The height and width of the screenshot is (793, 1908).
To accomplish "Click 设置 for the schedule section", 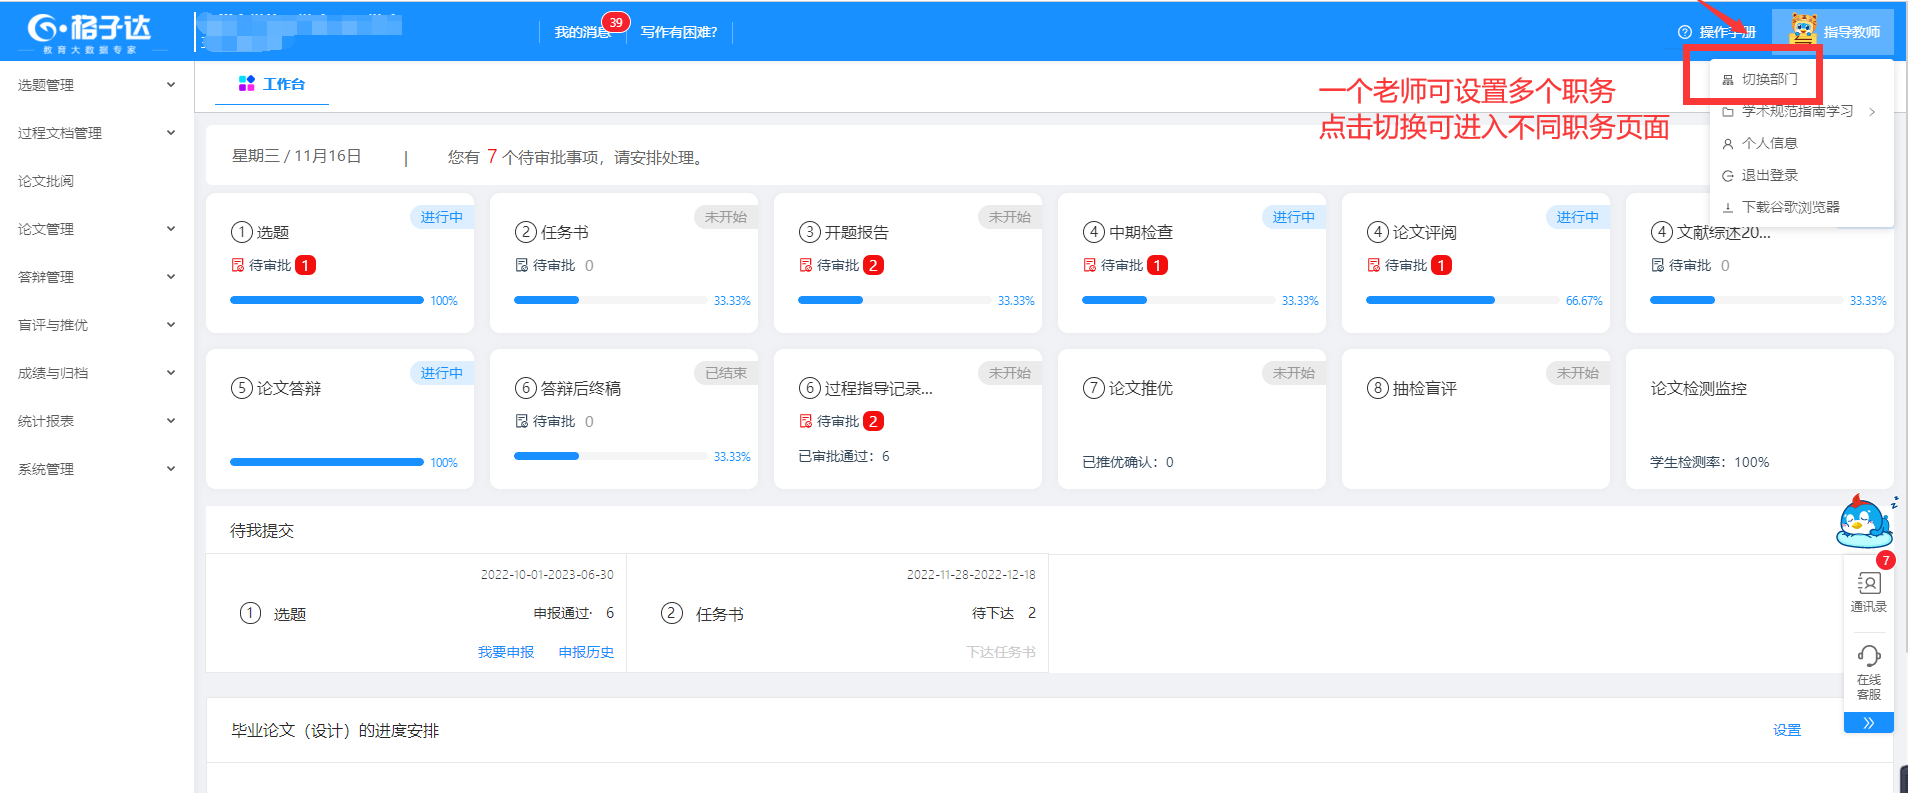I will coord(1786,730).
